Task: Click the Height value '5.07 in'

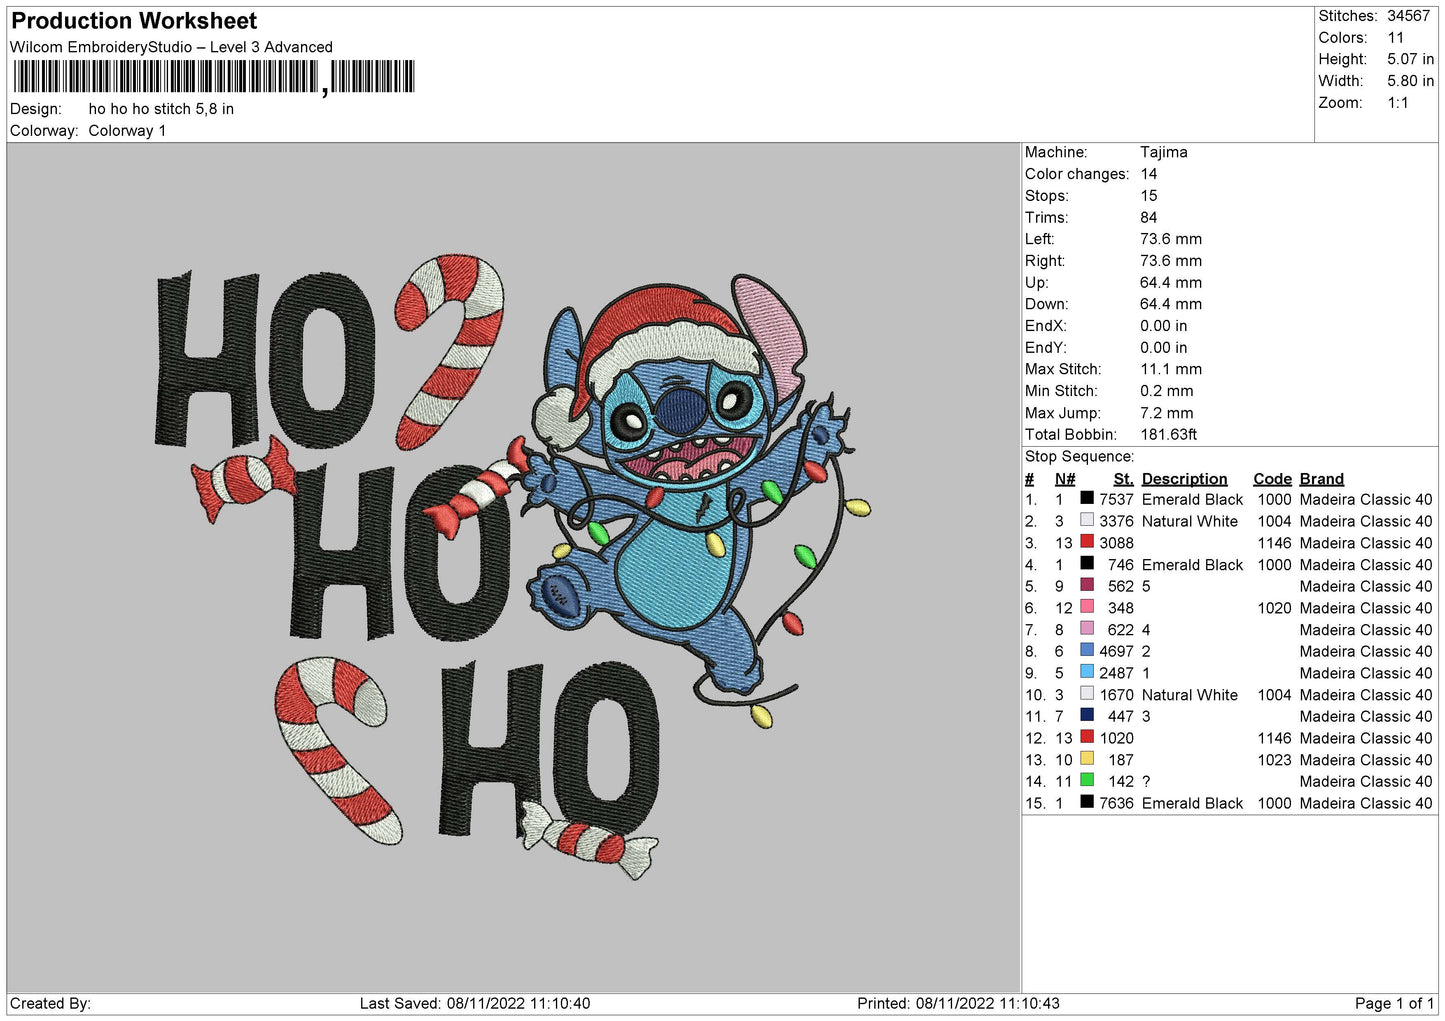Action: tap(1410, 60)
